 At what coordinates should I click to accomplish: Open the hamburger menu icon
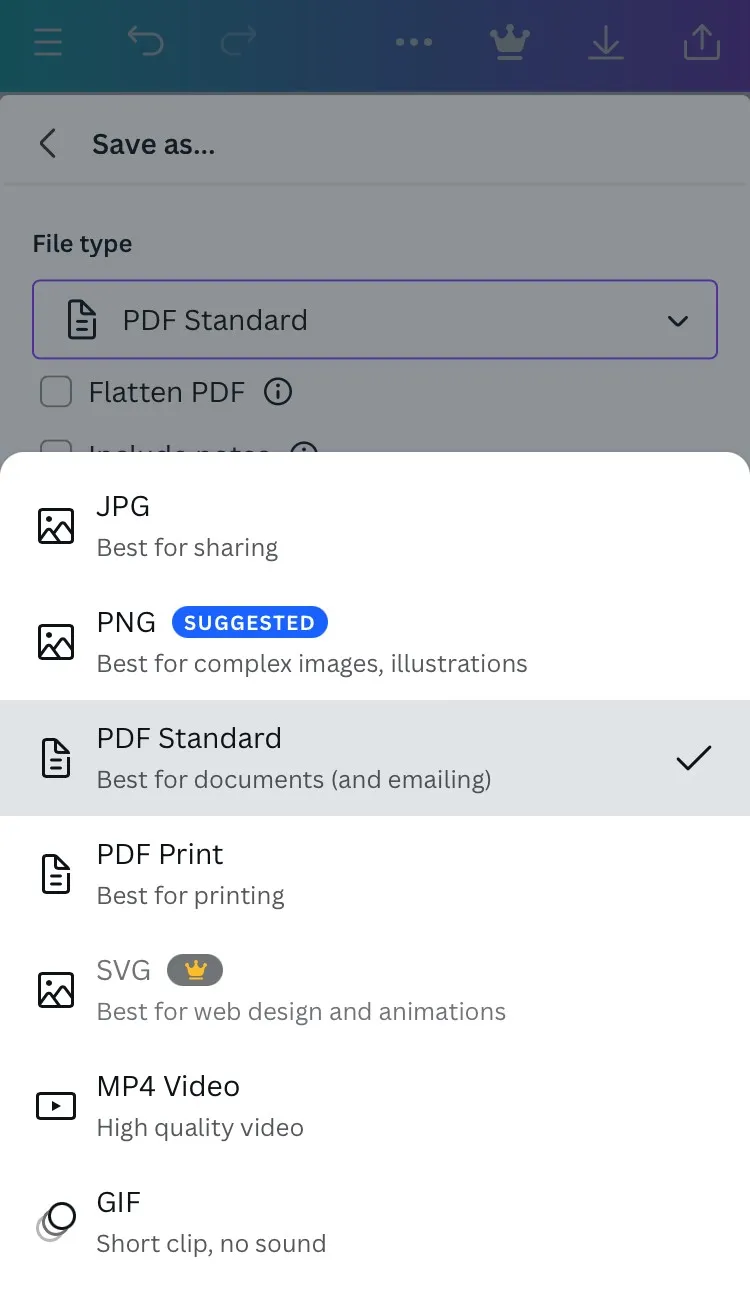click(48, 42)
